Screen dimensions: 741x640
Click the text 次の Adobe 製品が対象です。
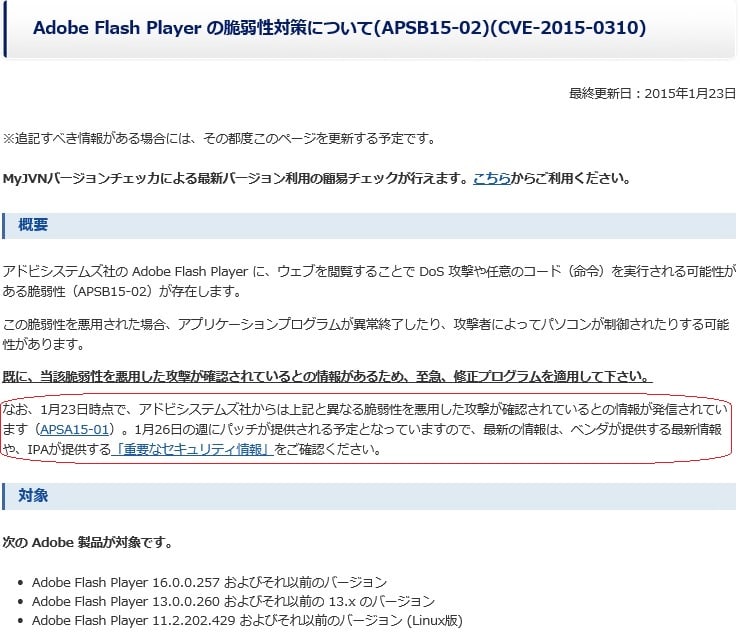pos(88,542)
